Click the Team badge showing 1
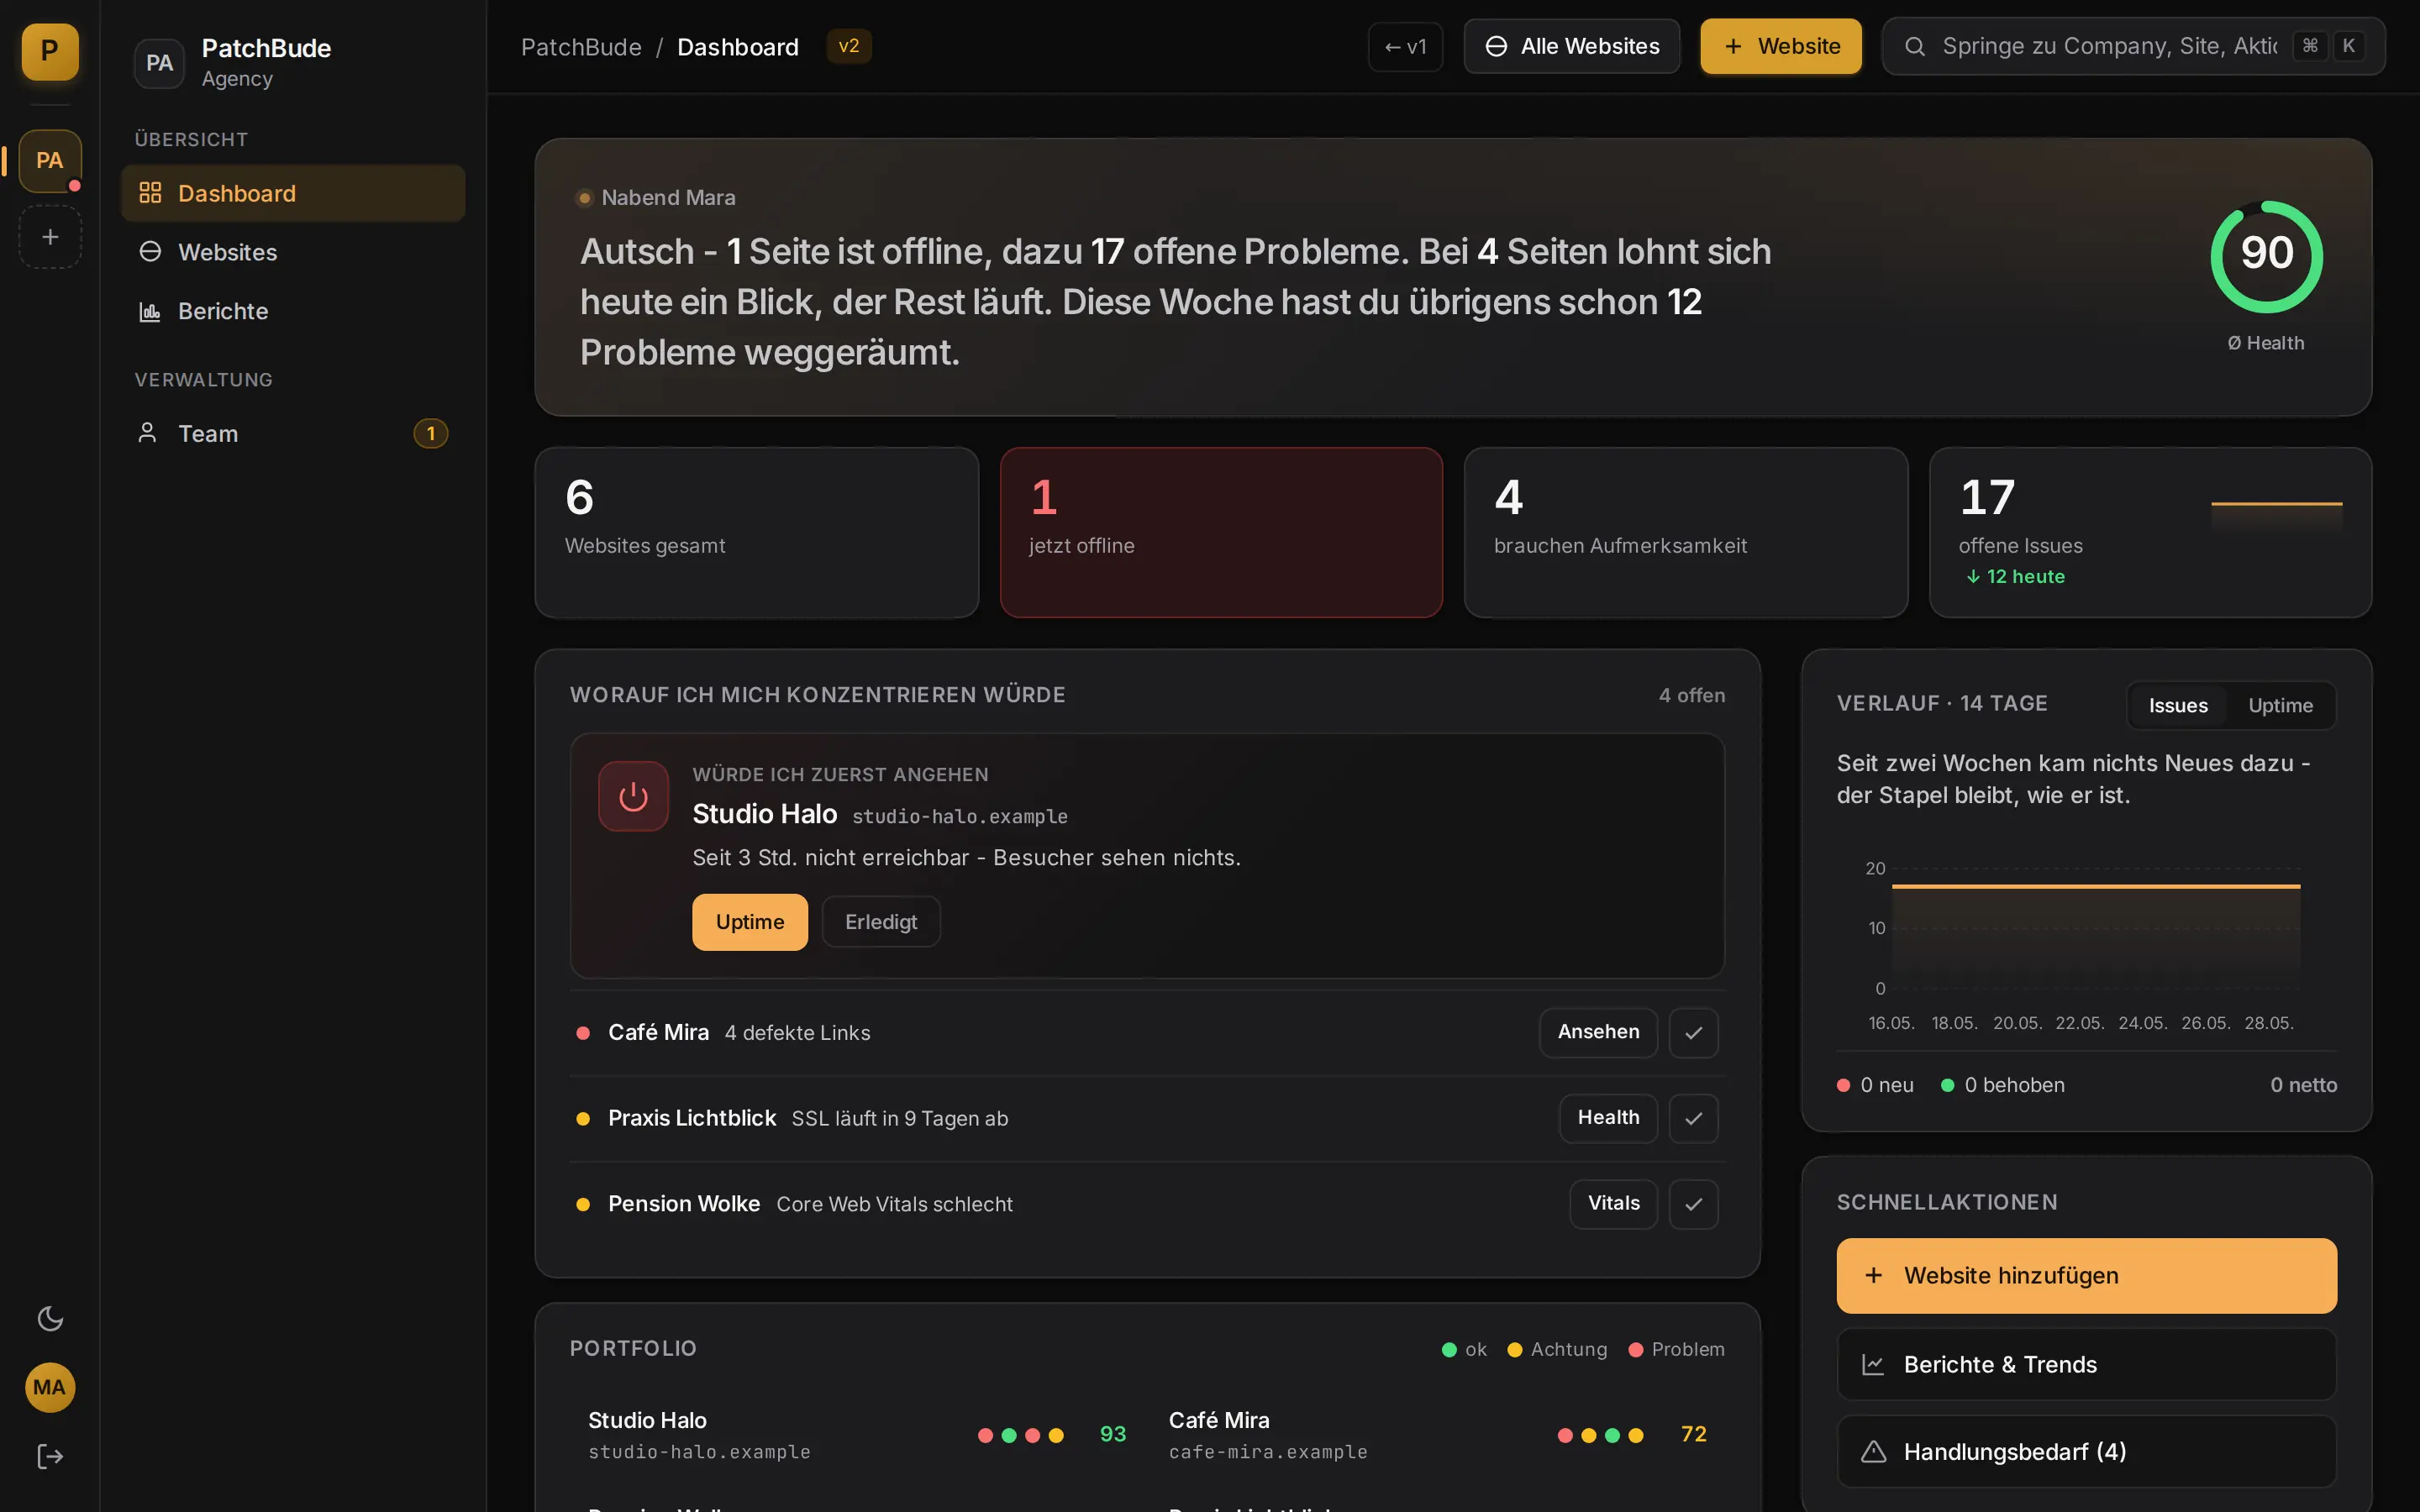2420x1512 pixels. pos(431,433)
